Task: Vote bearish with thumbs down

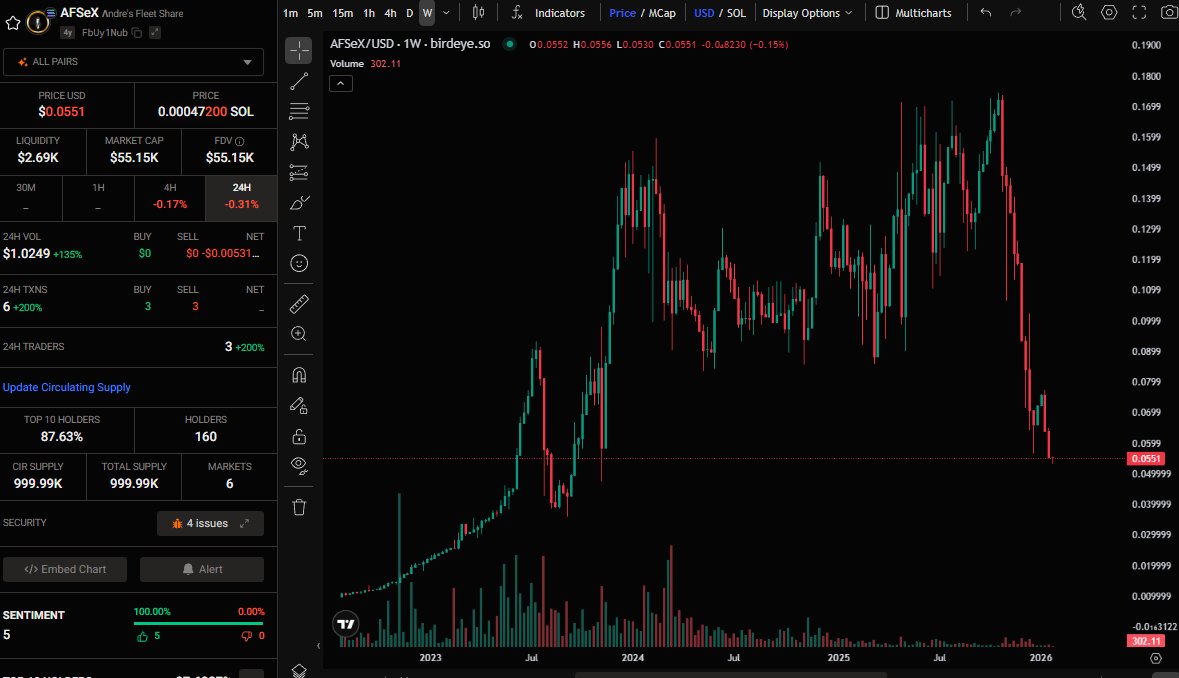Action: pyautogui.click(x=246, y=636)
